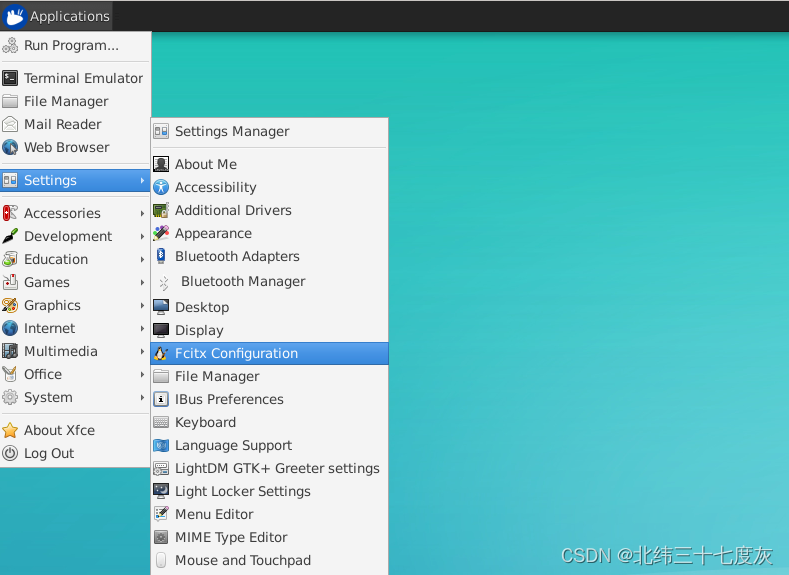Expand the Settings submenu arrow

tap(142, 180)
